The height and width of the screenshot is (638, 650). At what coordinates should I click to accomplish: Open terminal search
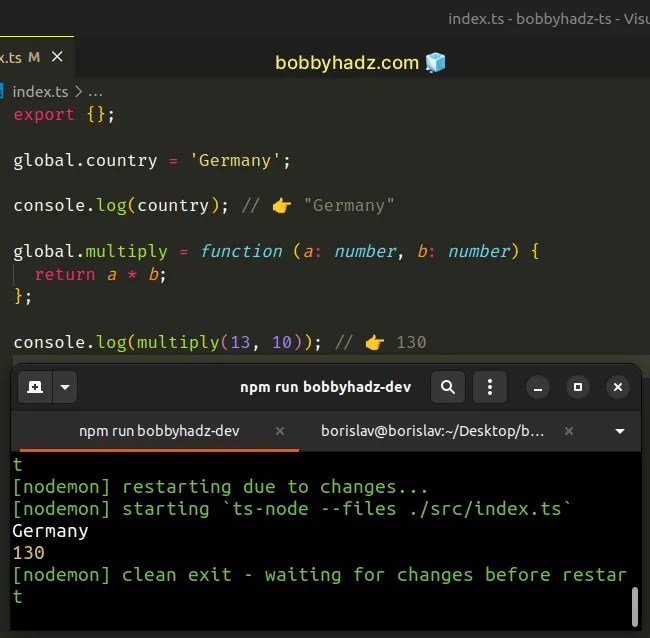click(448, 387)
